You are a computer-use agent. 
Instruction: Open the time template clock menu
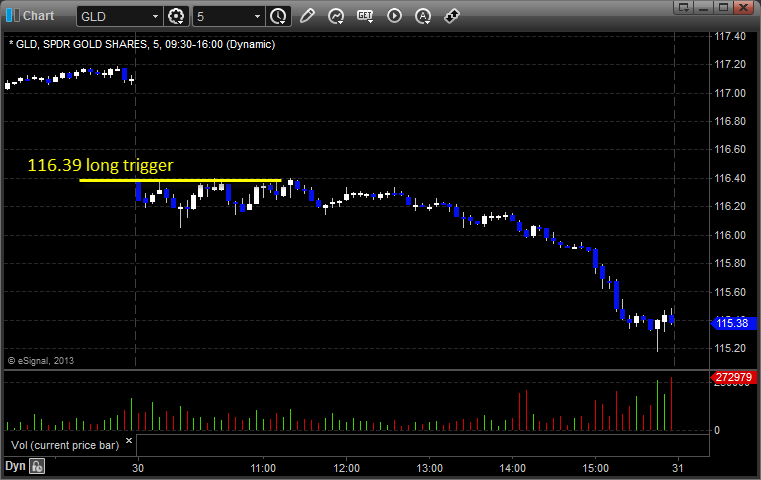pos(279,17)
